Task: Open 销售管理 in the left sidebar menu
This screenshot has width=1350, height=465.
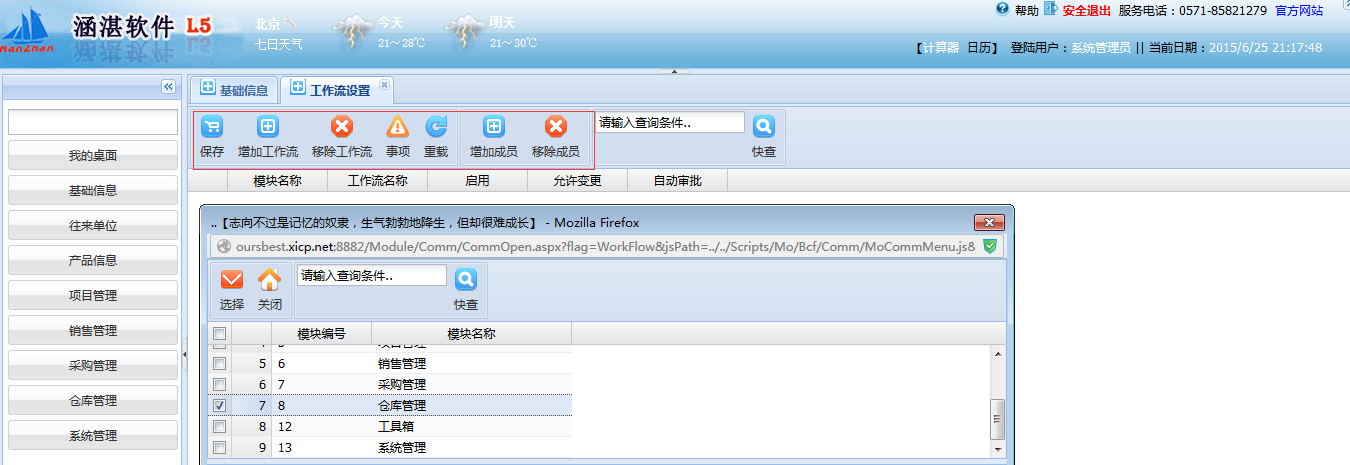Action: (93, 331)
